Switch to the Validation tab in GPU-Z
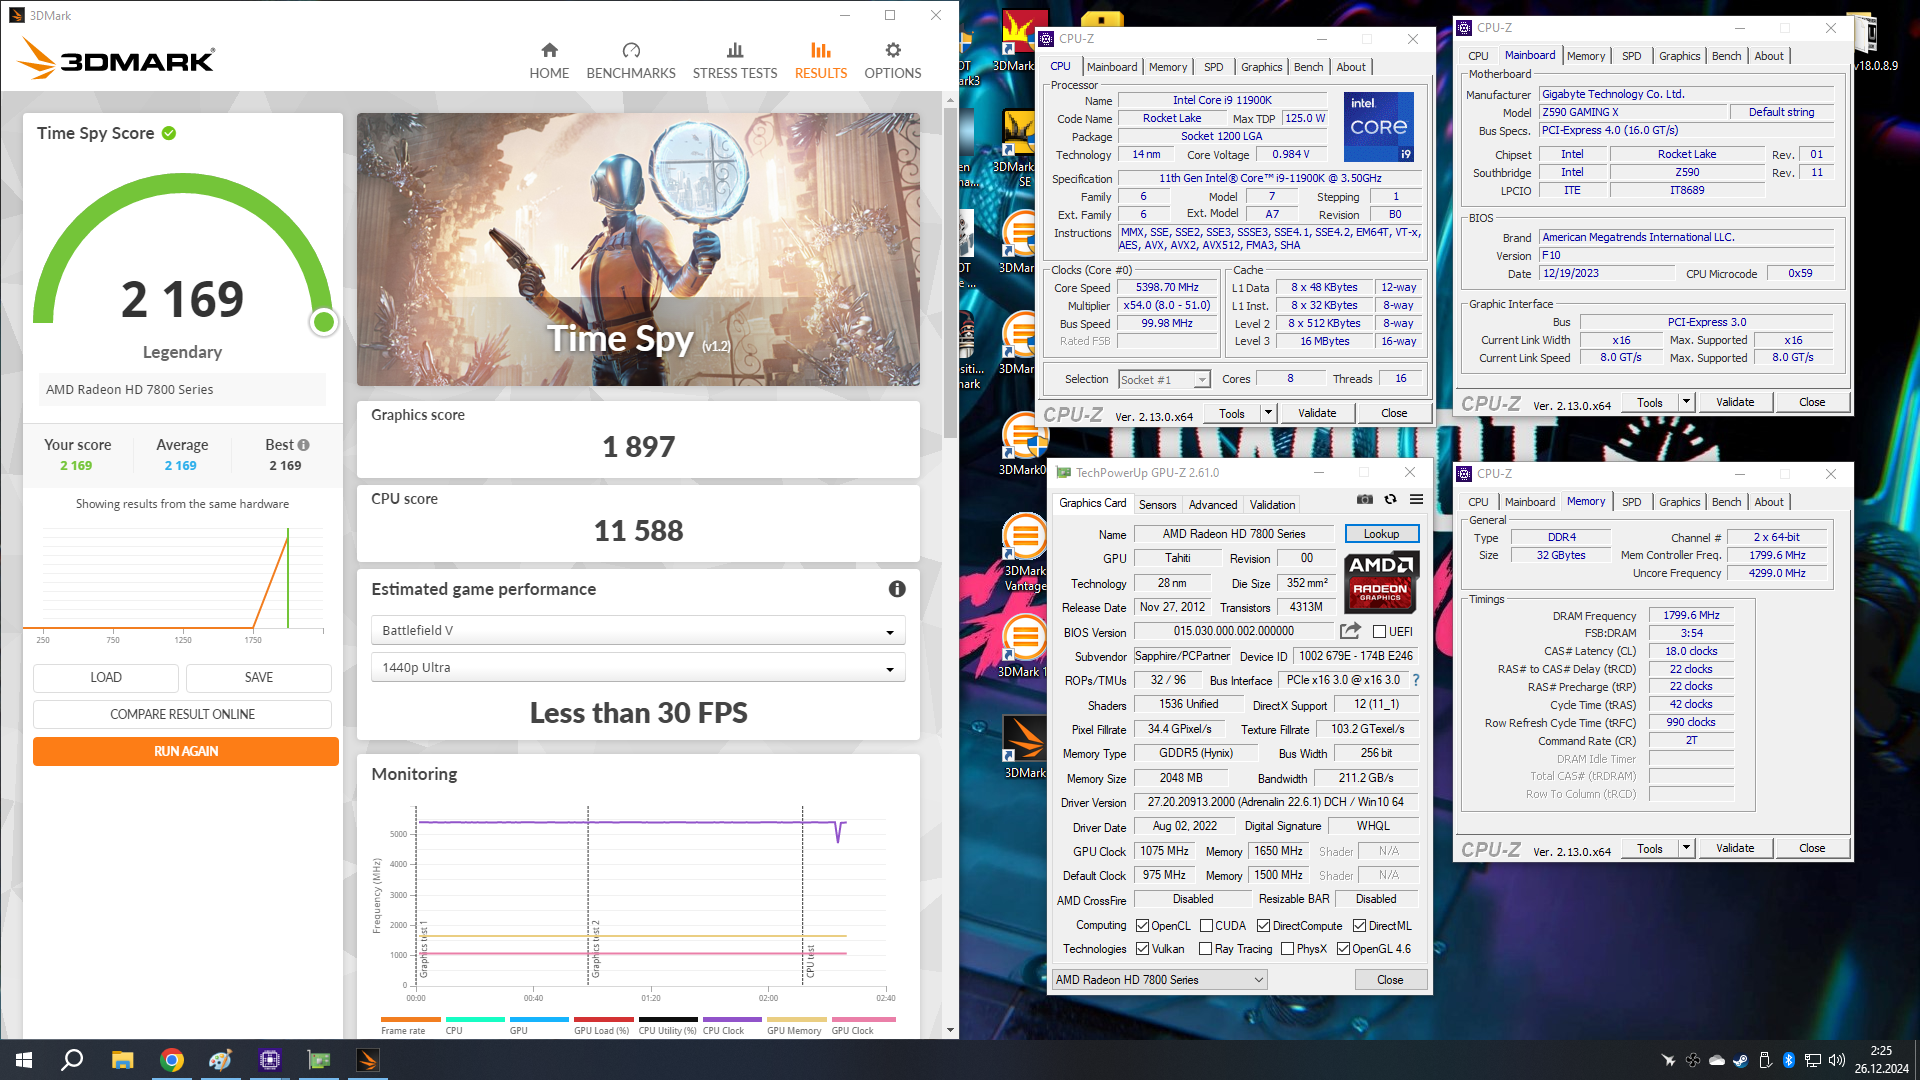 click(1272, 505)
